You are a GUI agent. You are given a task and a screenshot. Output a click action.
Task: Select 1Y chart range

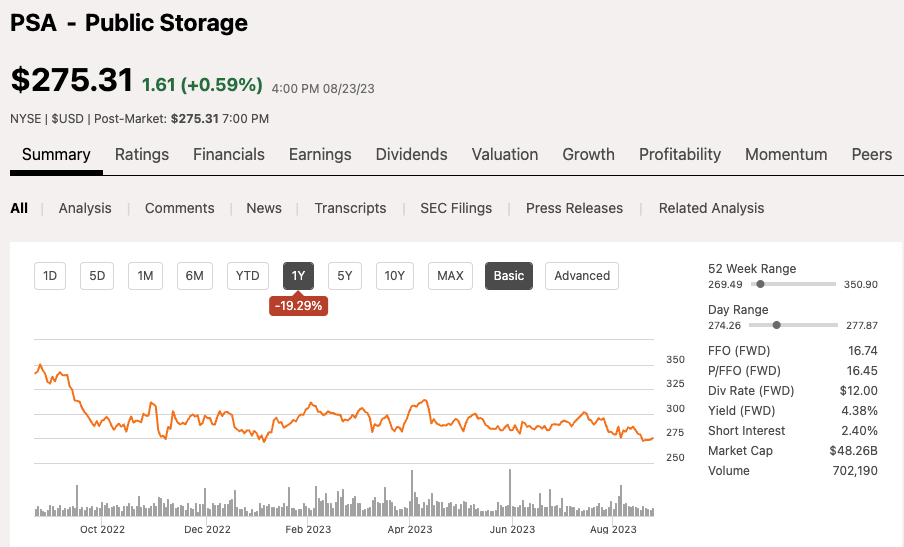pyautogui.click(x=298, y=276)
